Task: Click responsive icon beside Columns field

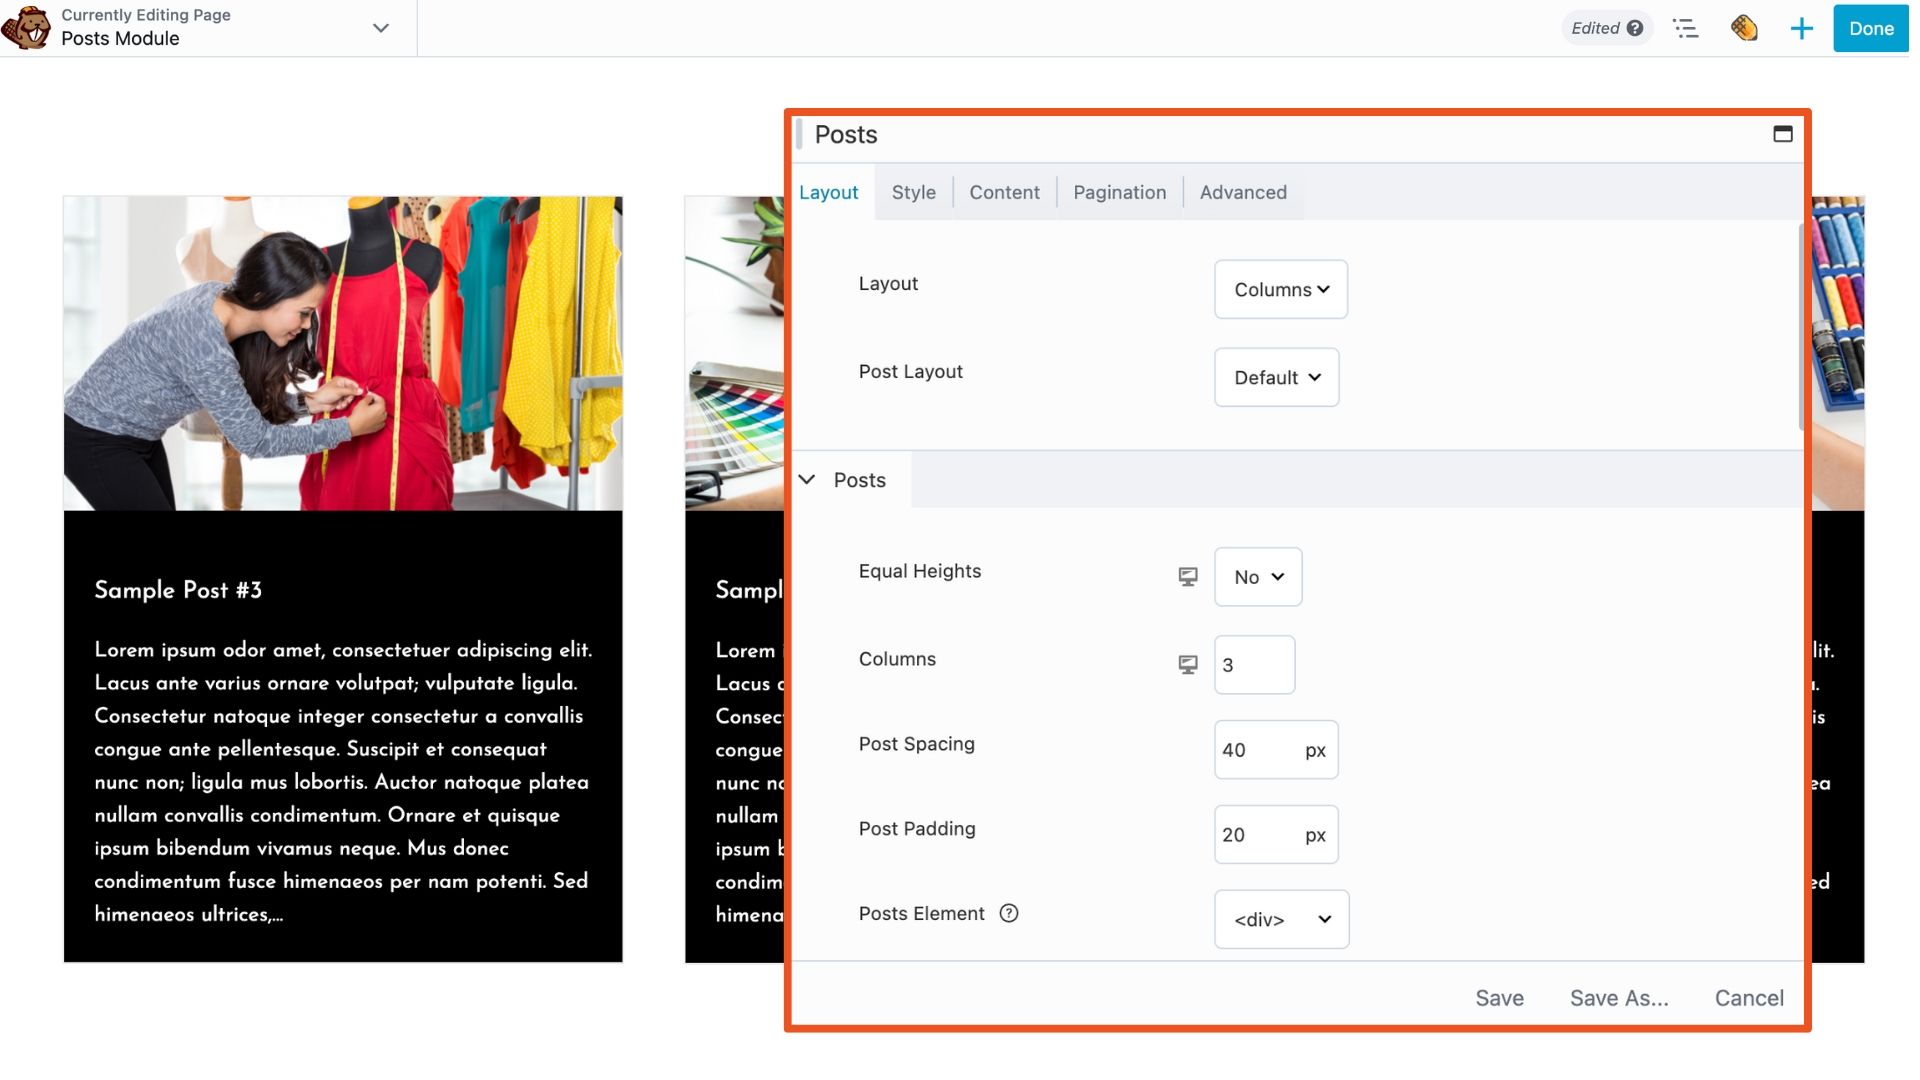Action: tap(1187, 665)
